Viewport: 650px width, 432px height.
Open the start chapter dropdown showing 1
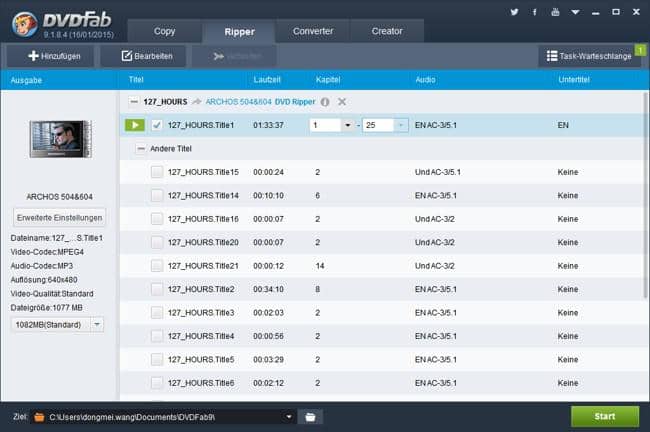tap(348, 125)
